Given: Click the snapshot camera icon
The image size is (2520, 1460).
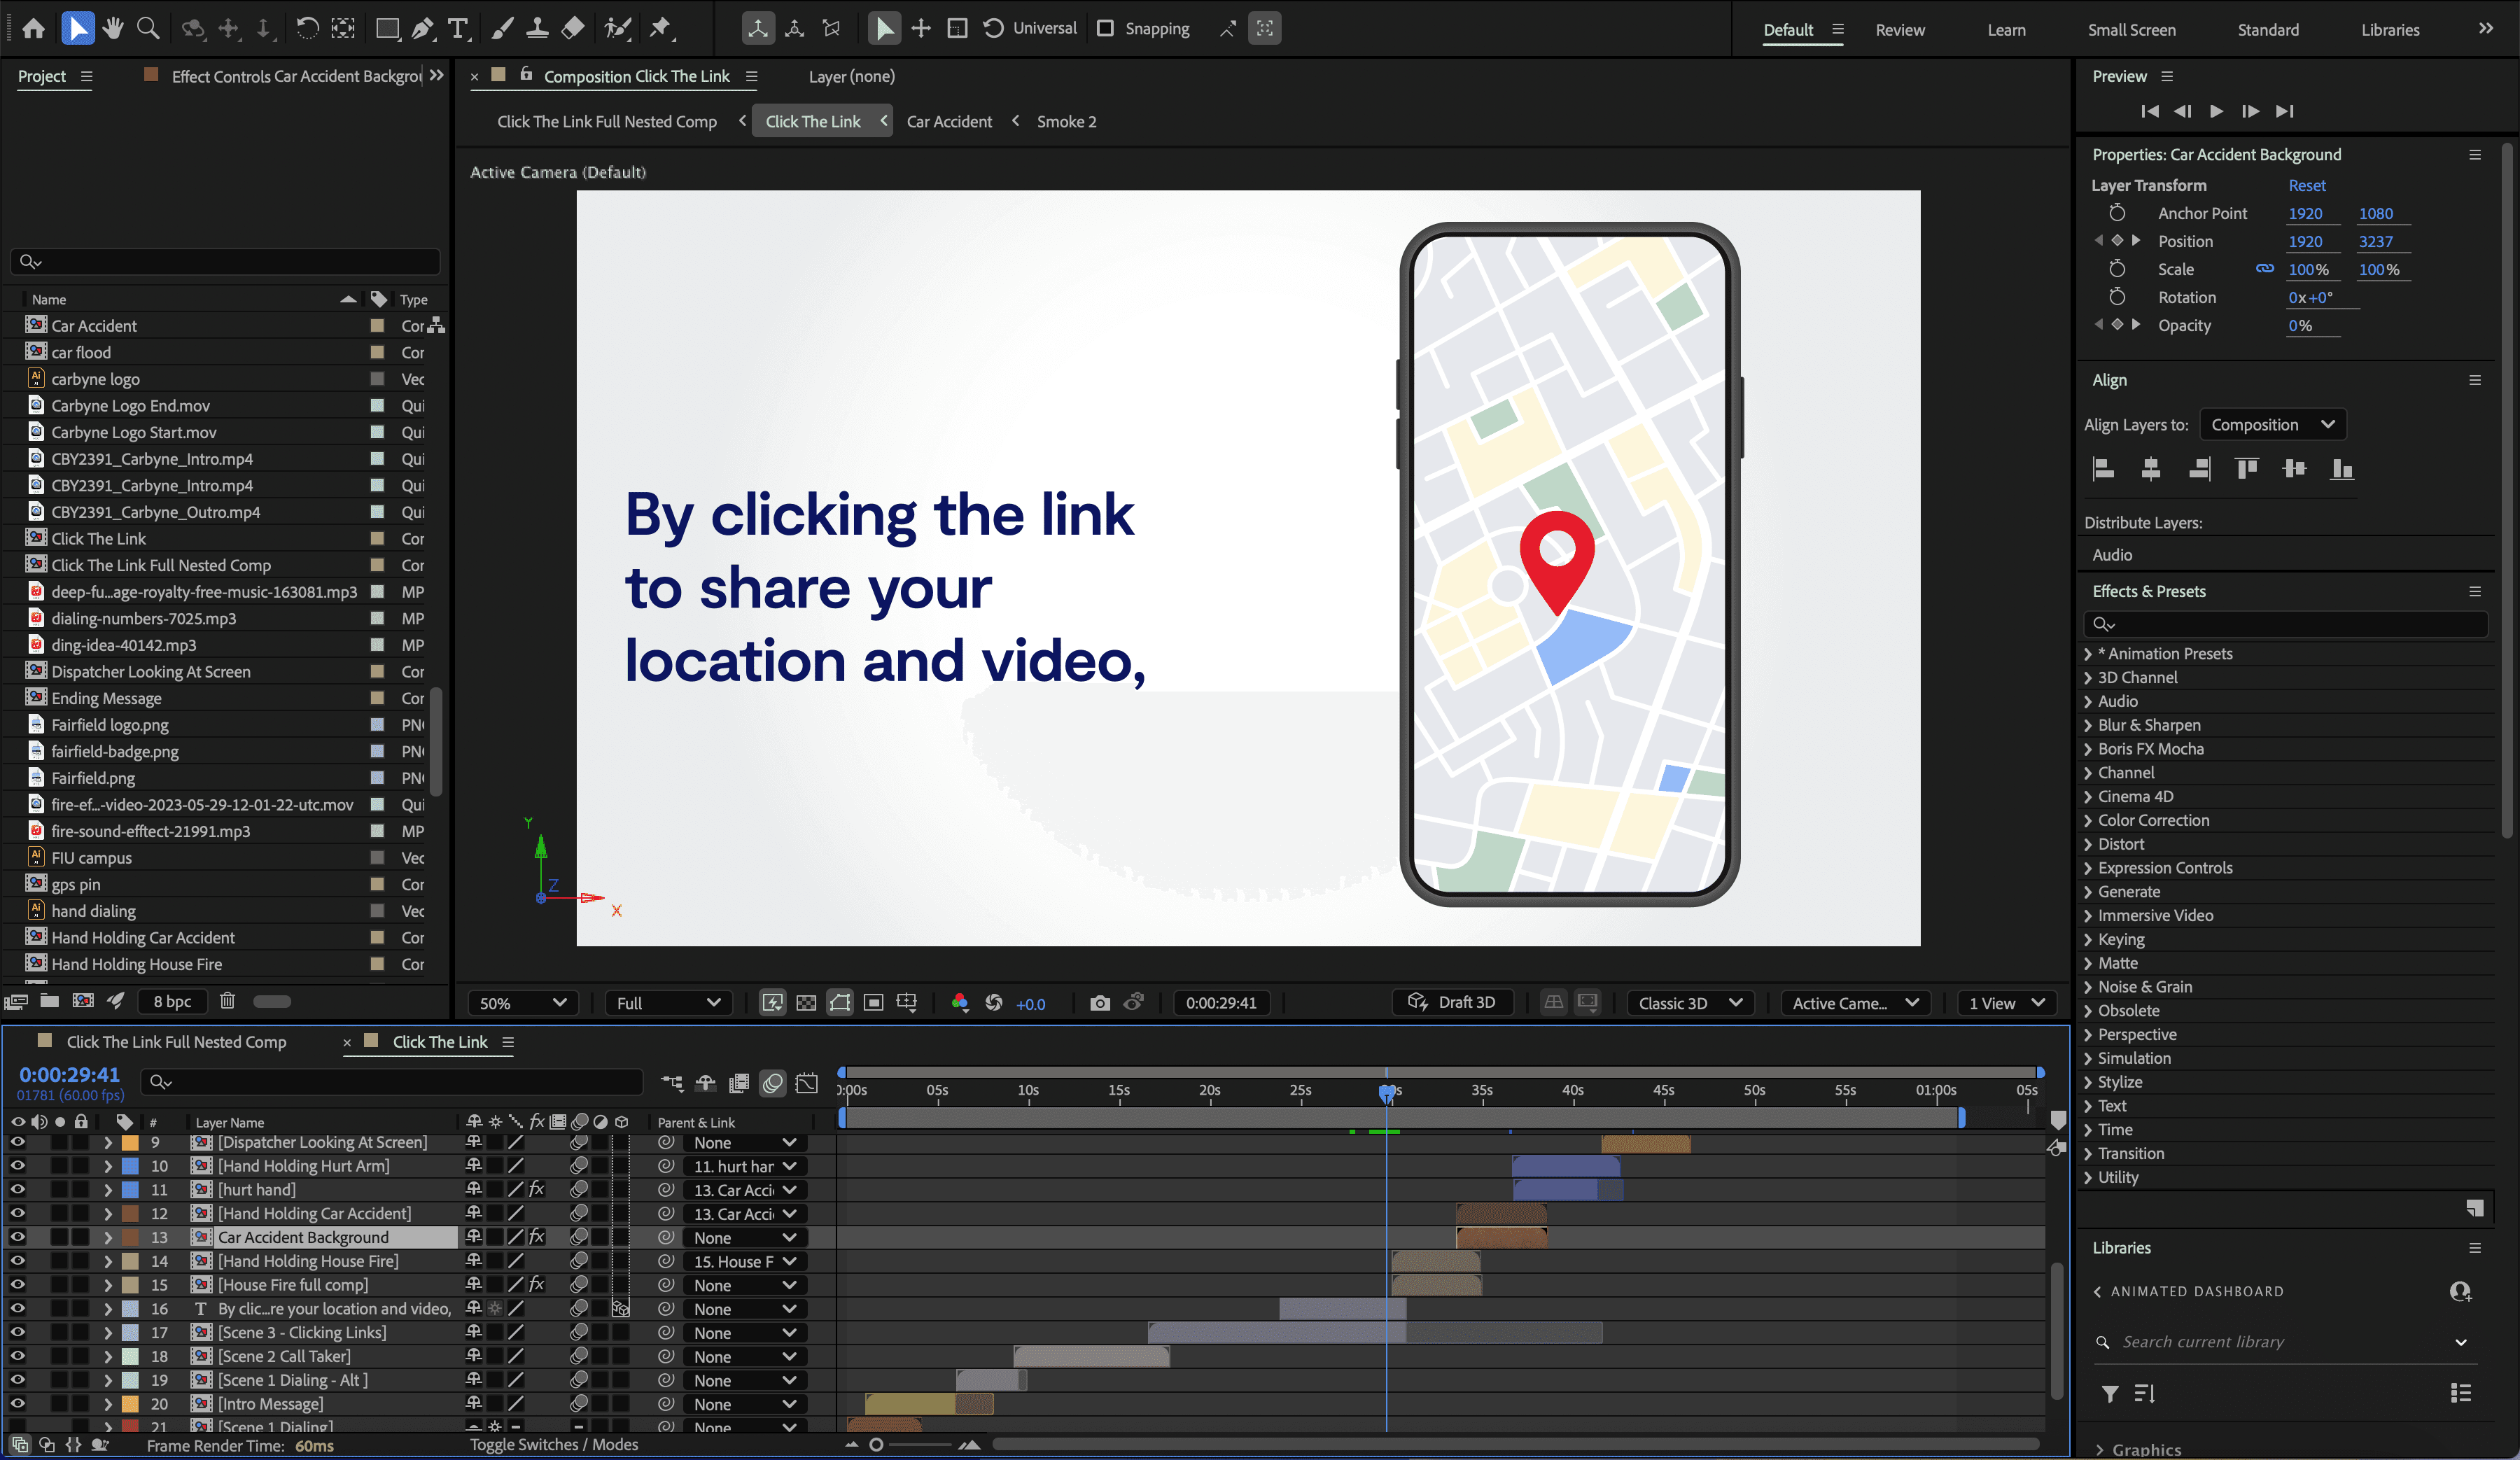Looking at the screenshot, I should (x=1099, y=1003).
